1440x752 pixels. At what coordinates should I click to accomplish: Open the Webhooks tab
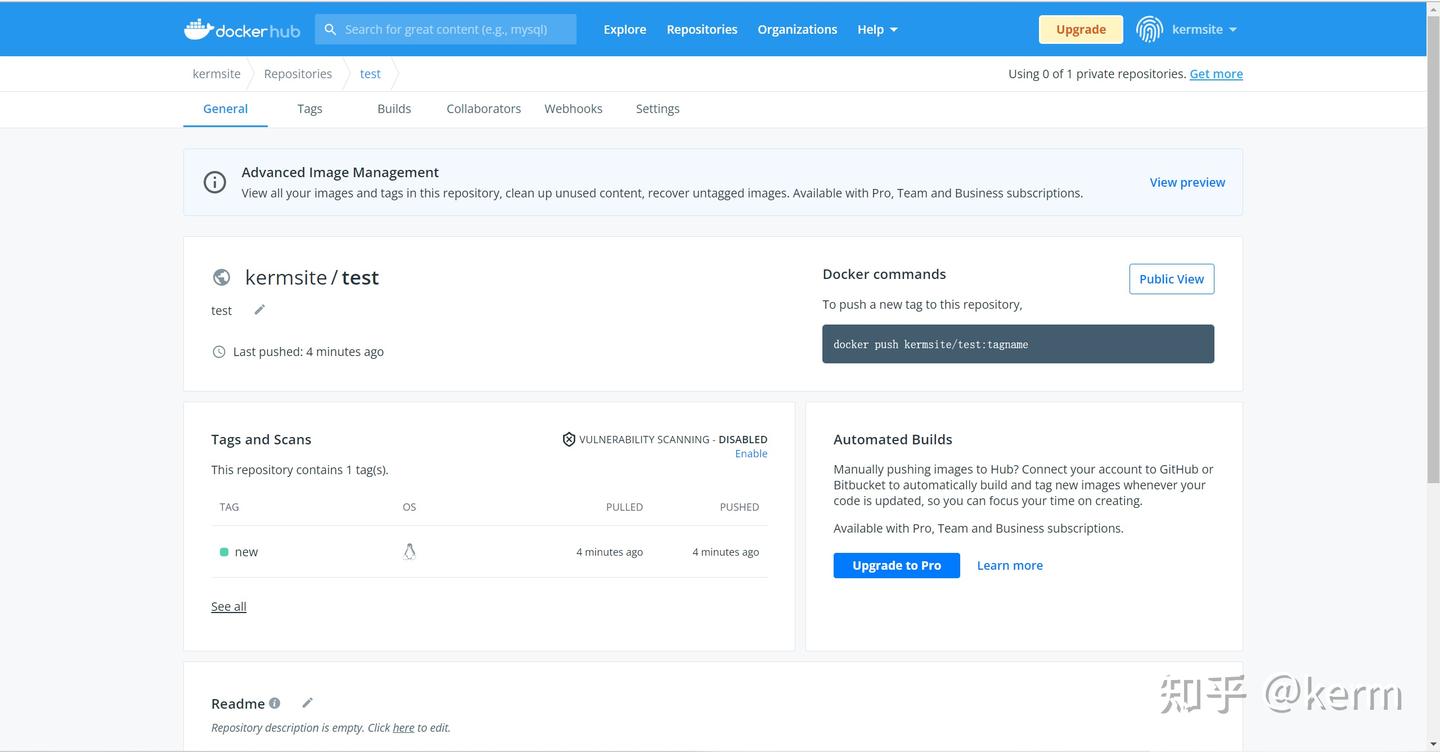573,109
